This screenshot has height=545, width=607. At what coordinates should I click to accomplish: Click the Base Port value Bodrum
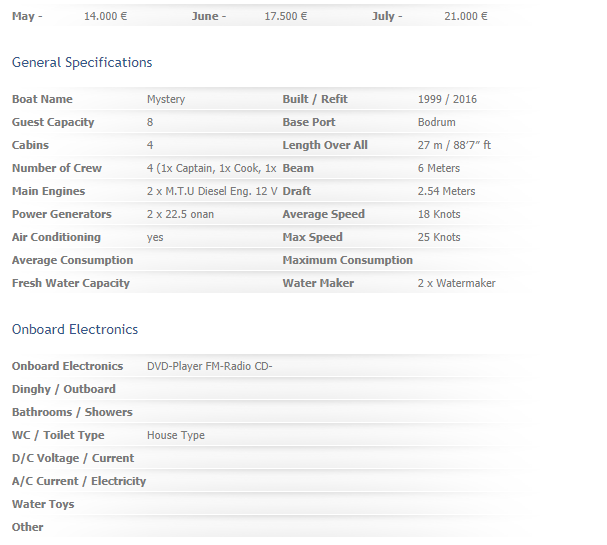pyautogui.click(x=437, y=122)
